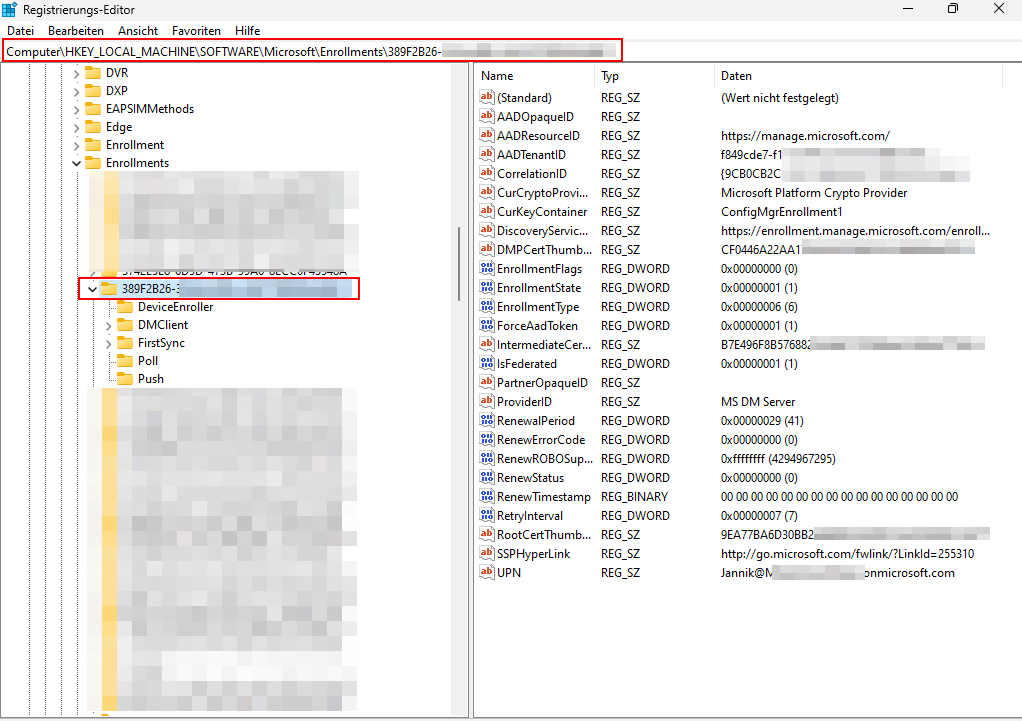1022x721 pixels.
Task: Expand the DMClient subkey
Action: [x=109, y=325]
